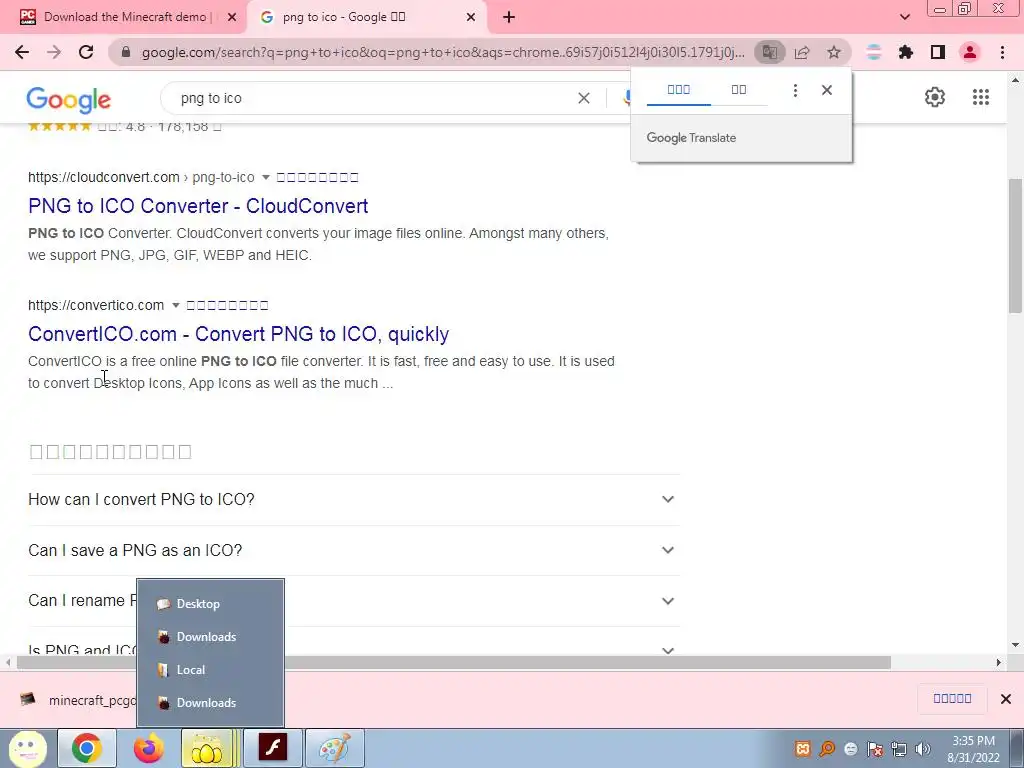Image resolution: width=1024 pixels, height=768 pixels.
Task: Open a new tab with the plus button
Action: click(509, 18)
